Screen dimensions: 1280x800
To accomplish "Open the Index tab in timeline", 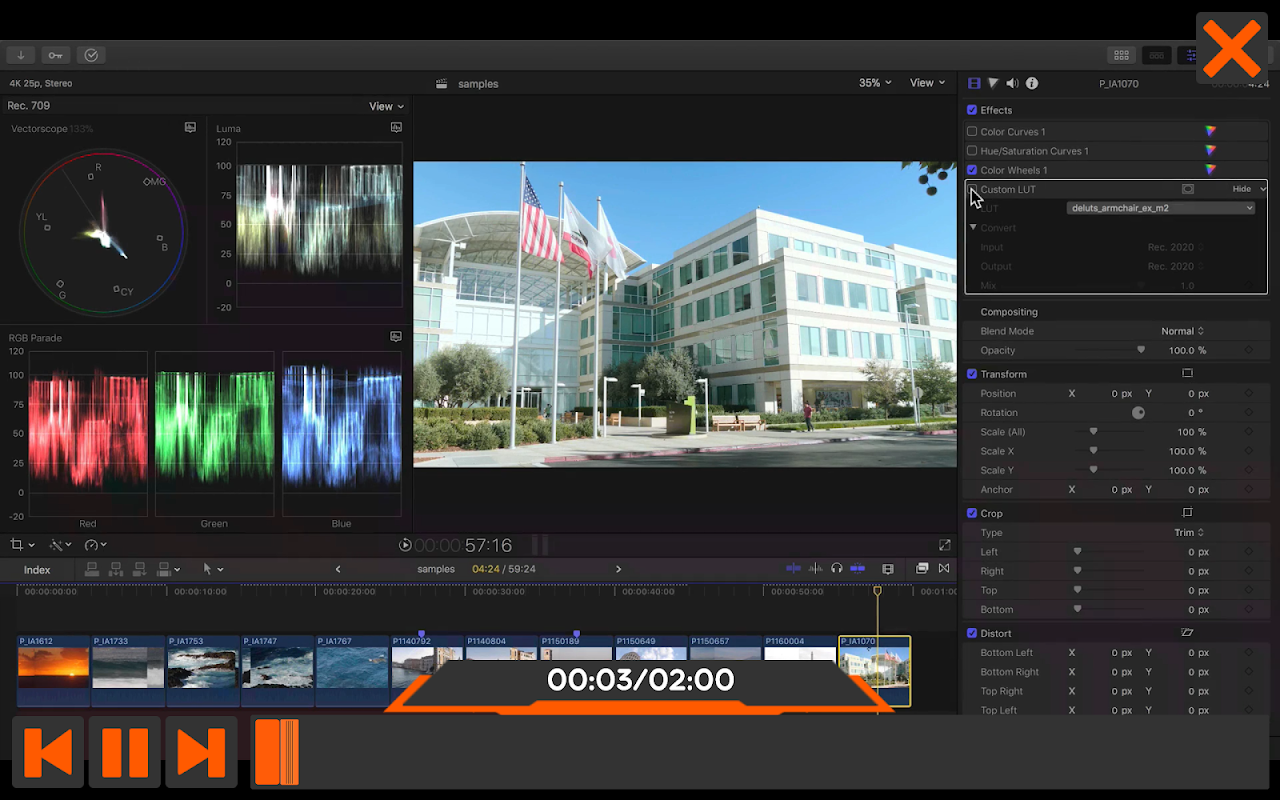I will click(x=37, y=570).
